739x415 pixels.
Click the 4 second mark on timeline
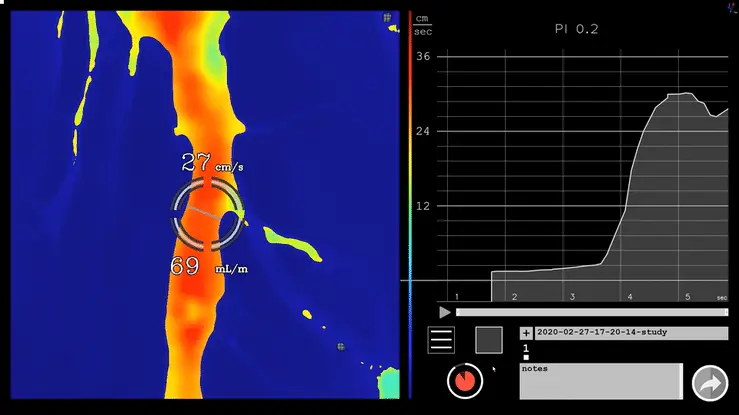(x=630, y=297)
